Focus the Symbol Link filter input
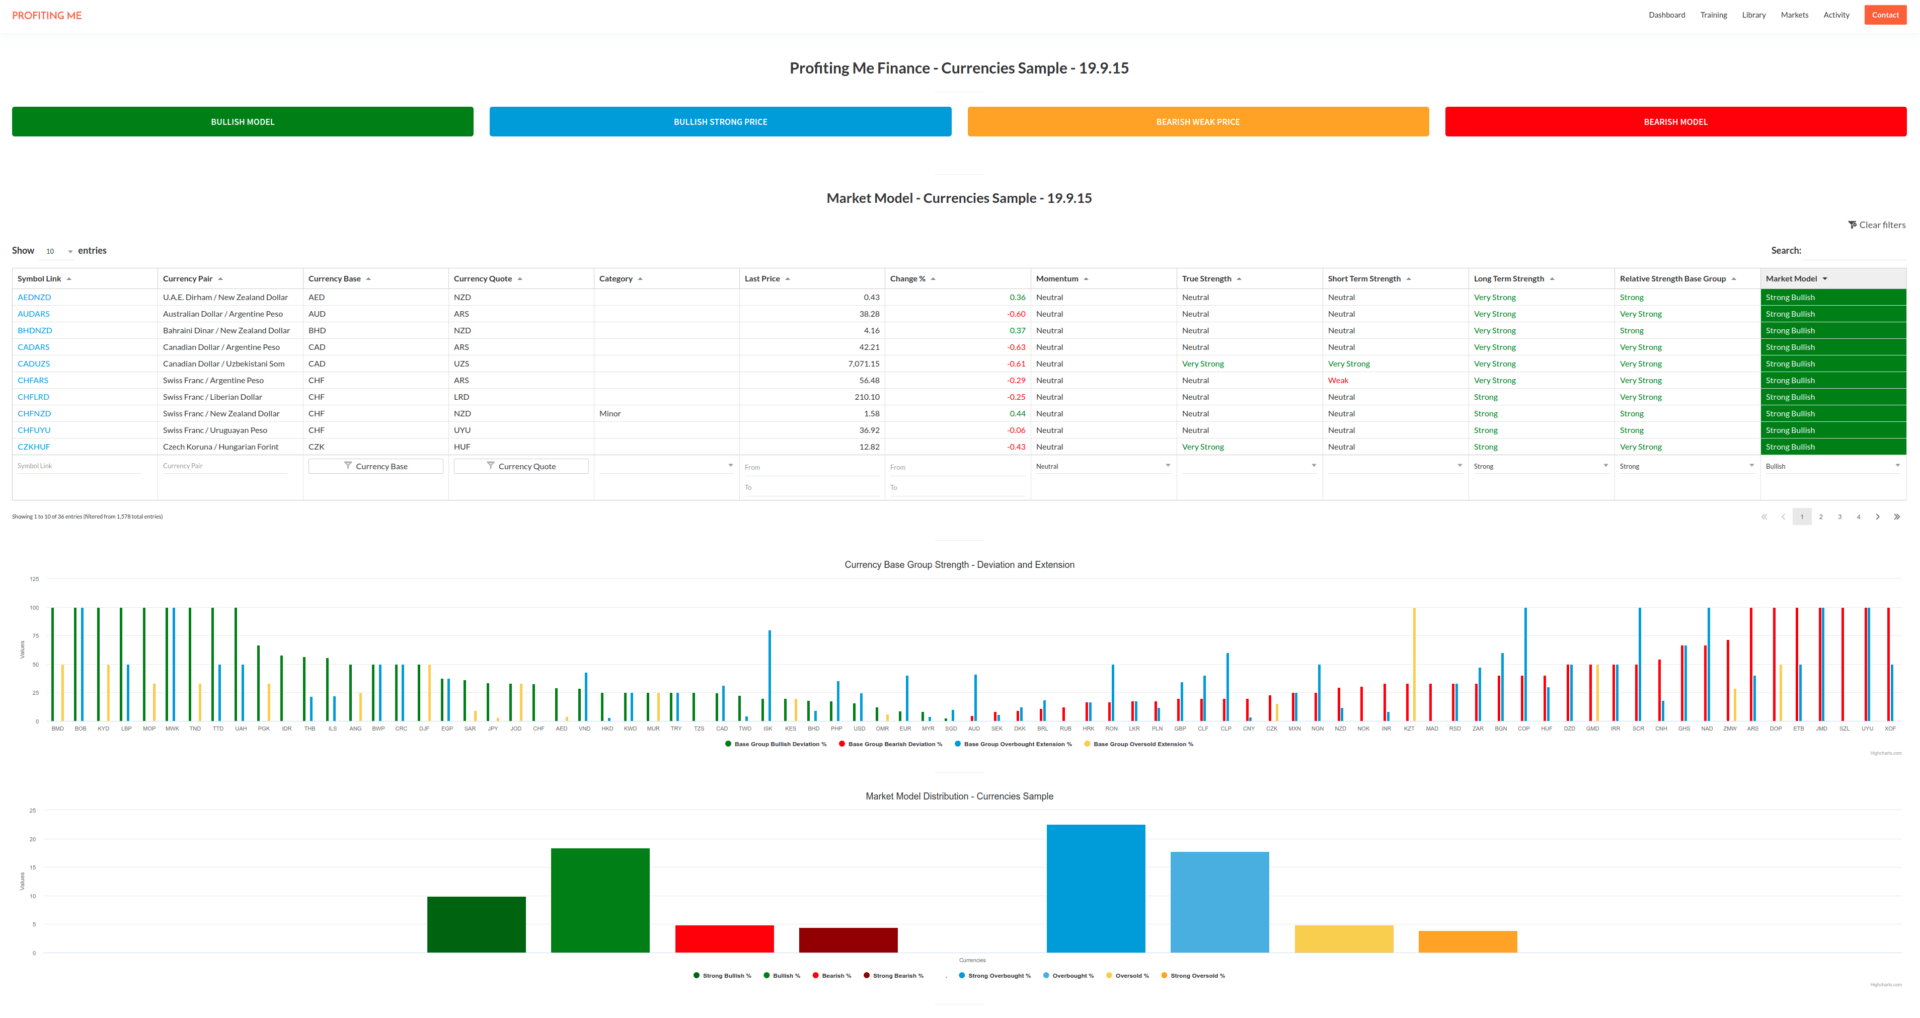The image size is (1920, 1018). point(80,466)
